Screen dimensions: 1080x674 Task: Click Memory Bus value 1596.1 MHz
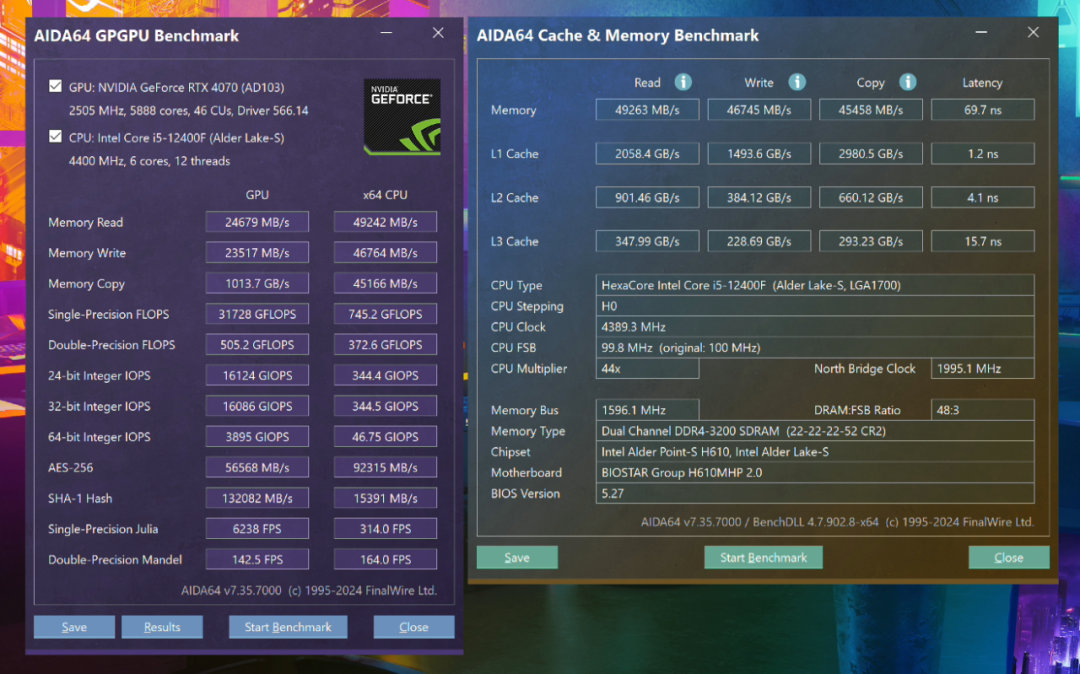click(647, 410)
